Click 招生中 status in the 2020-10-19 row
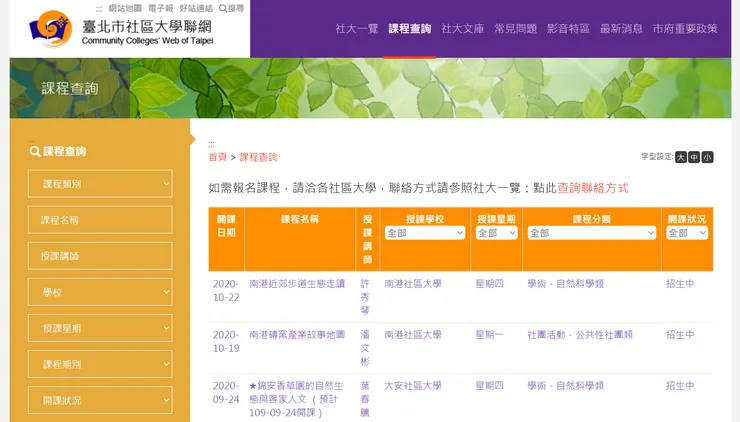 pyautogui.click(x=680, y=335)
